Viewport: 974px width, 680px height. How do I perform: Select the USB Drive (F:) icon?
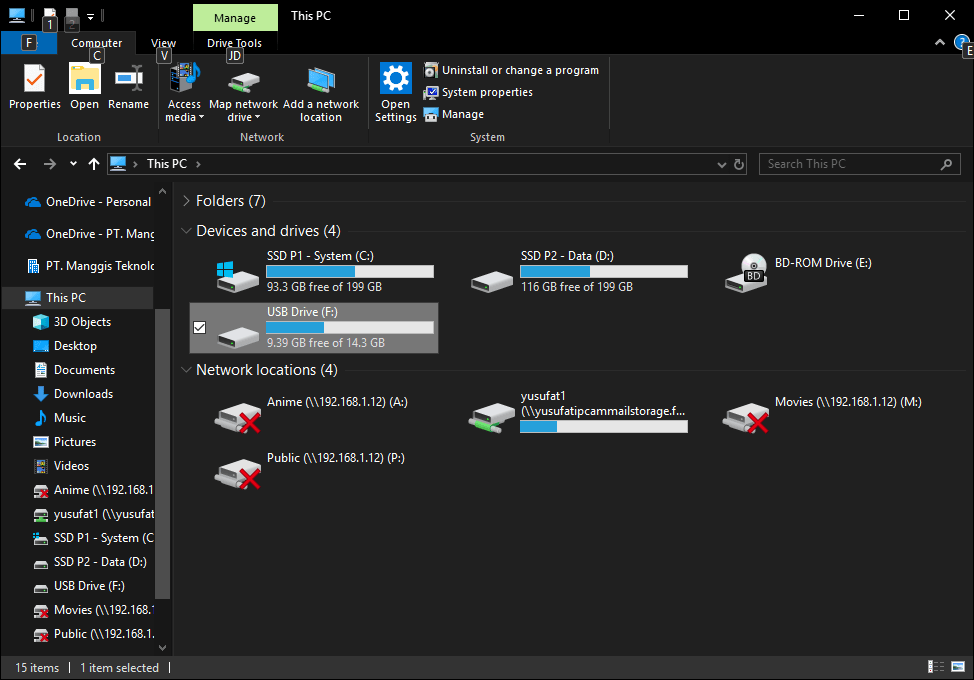(238, 335)
